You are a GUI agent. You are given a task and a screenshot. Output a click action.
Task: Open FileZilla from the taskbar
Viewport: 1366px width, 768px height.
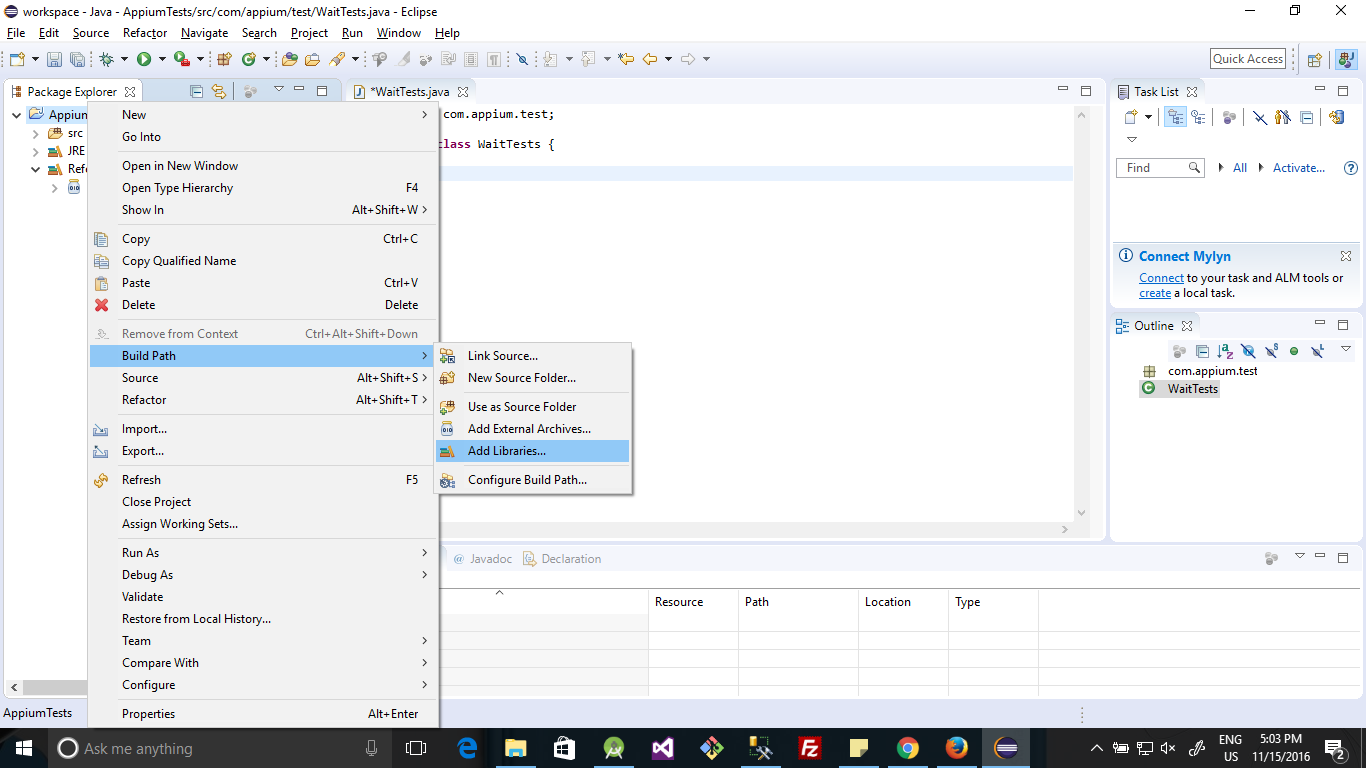[x=810, y=748]
